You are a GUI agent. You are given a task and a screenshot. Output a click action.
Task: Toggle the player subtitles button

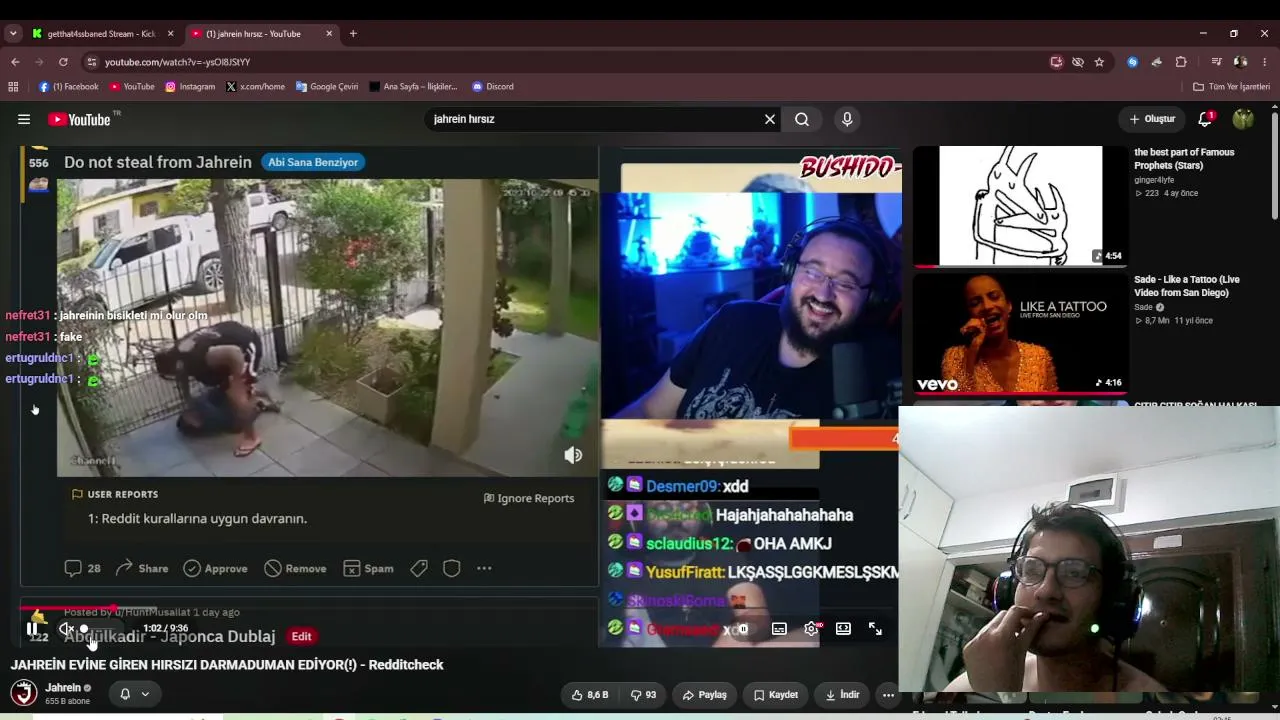[779, 629]
